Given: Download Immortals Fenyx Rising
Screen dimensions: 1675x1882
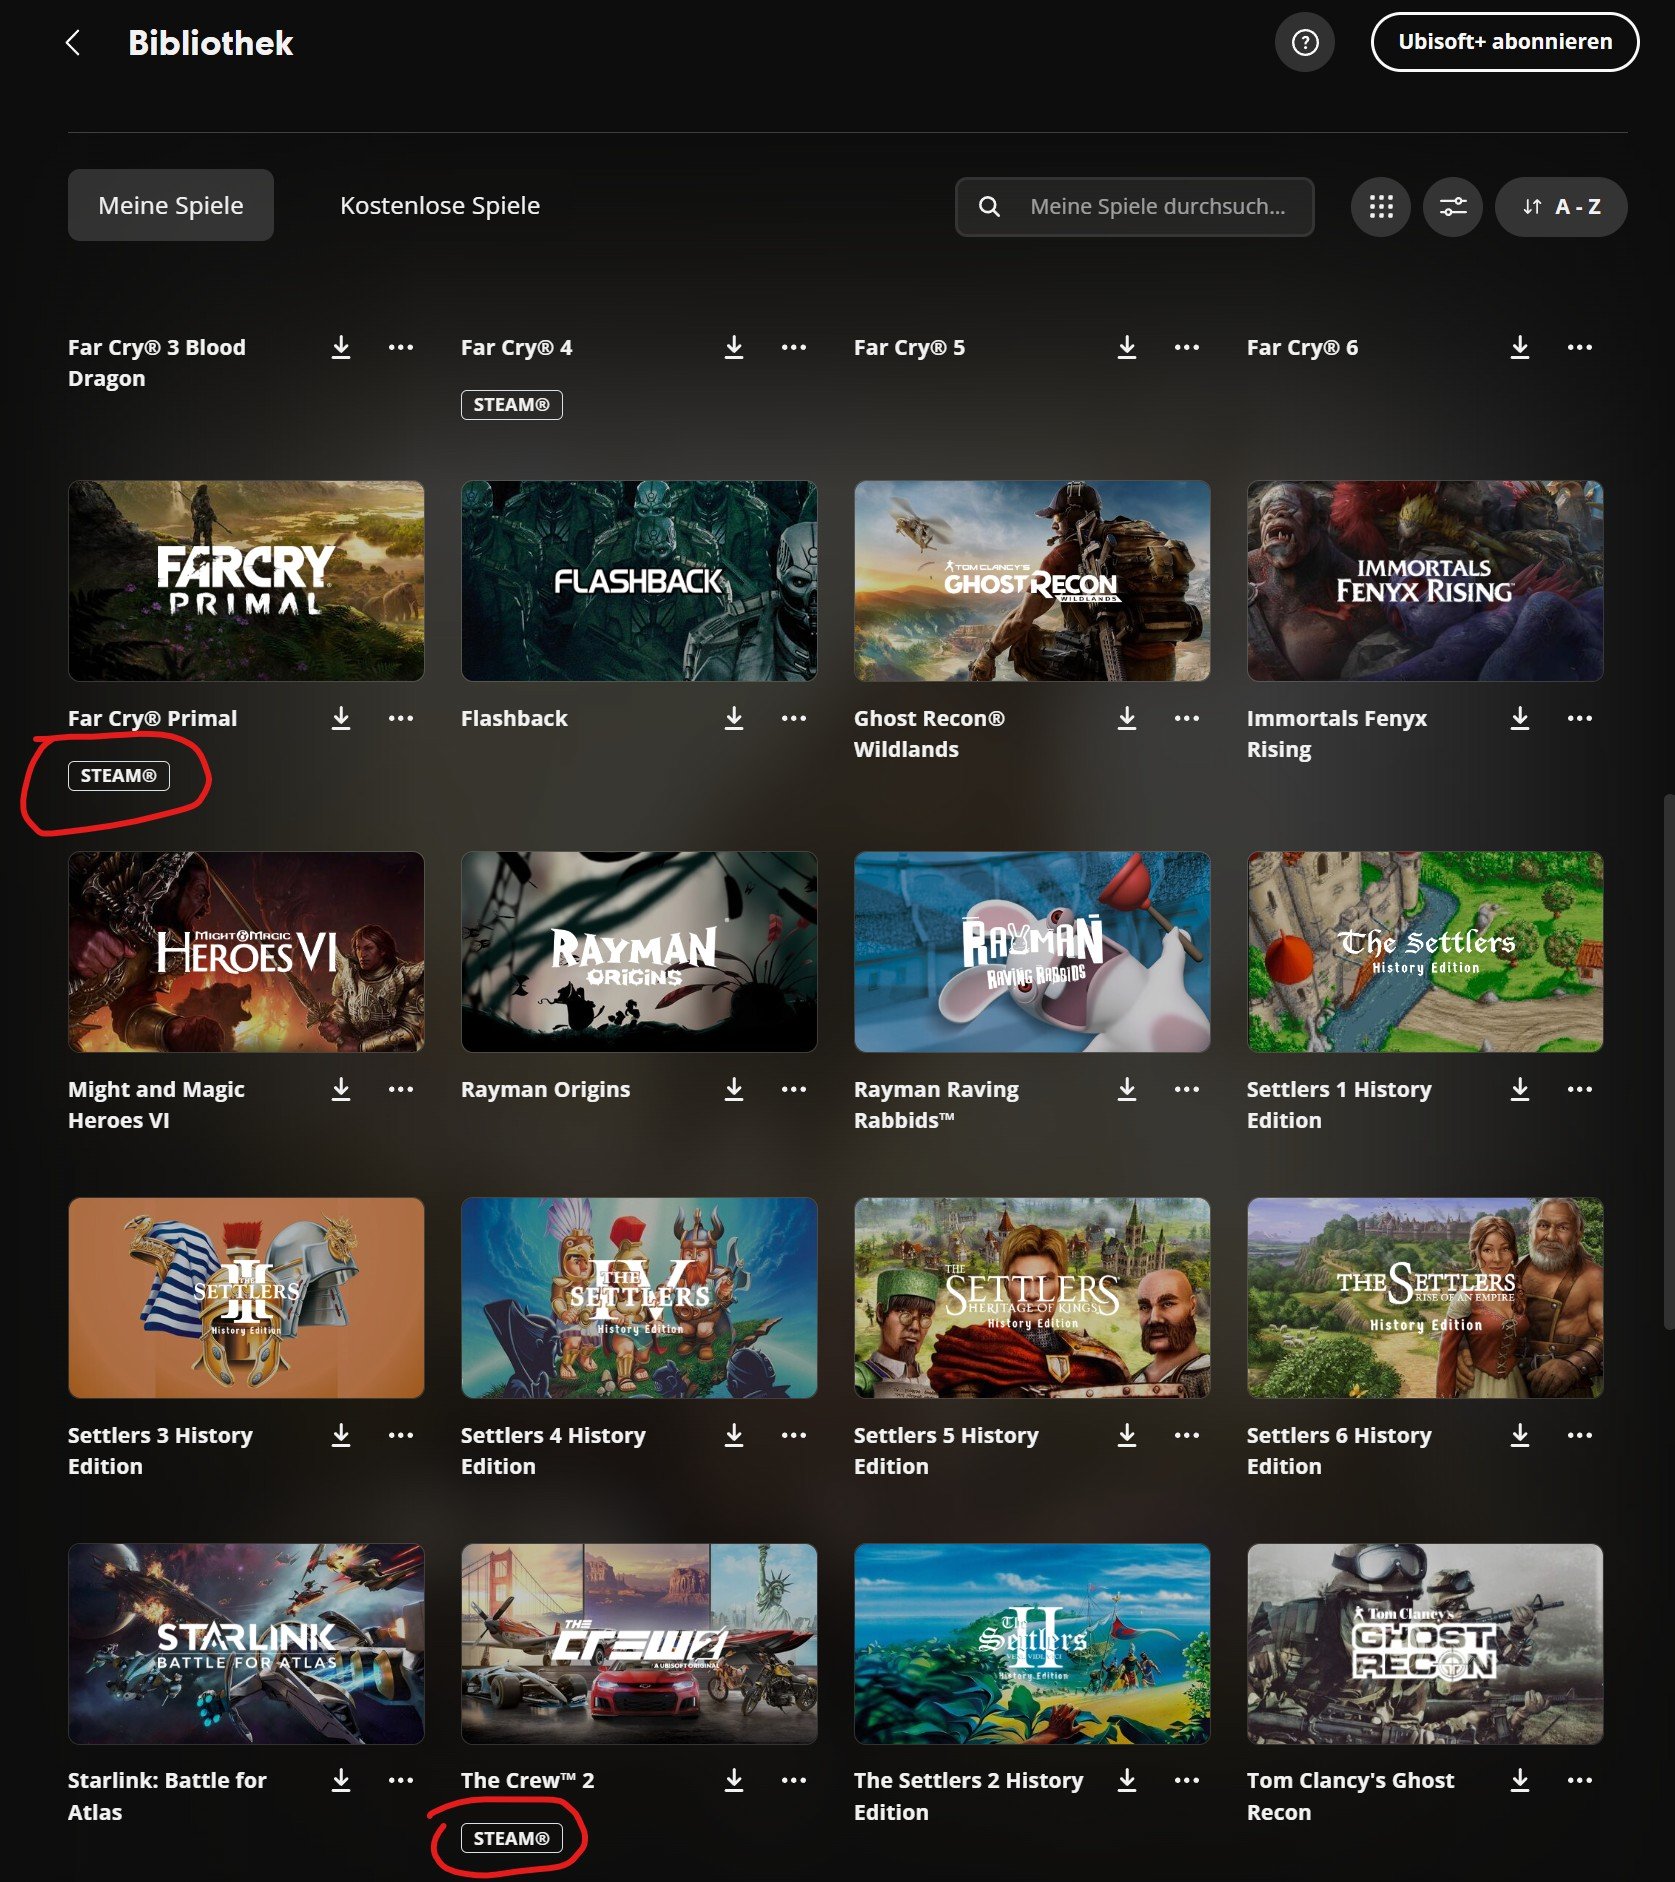Looking at the screenshot, I should point(1520,718).
